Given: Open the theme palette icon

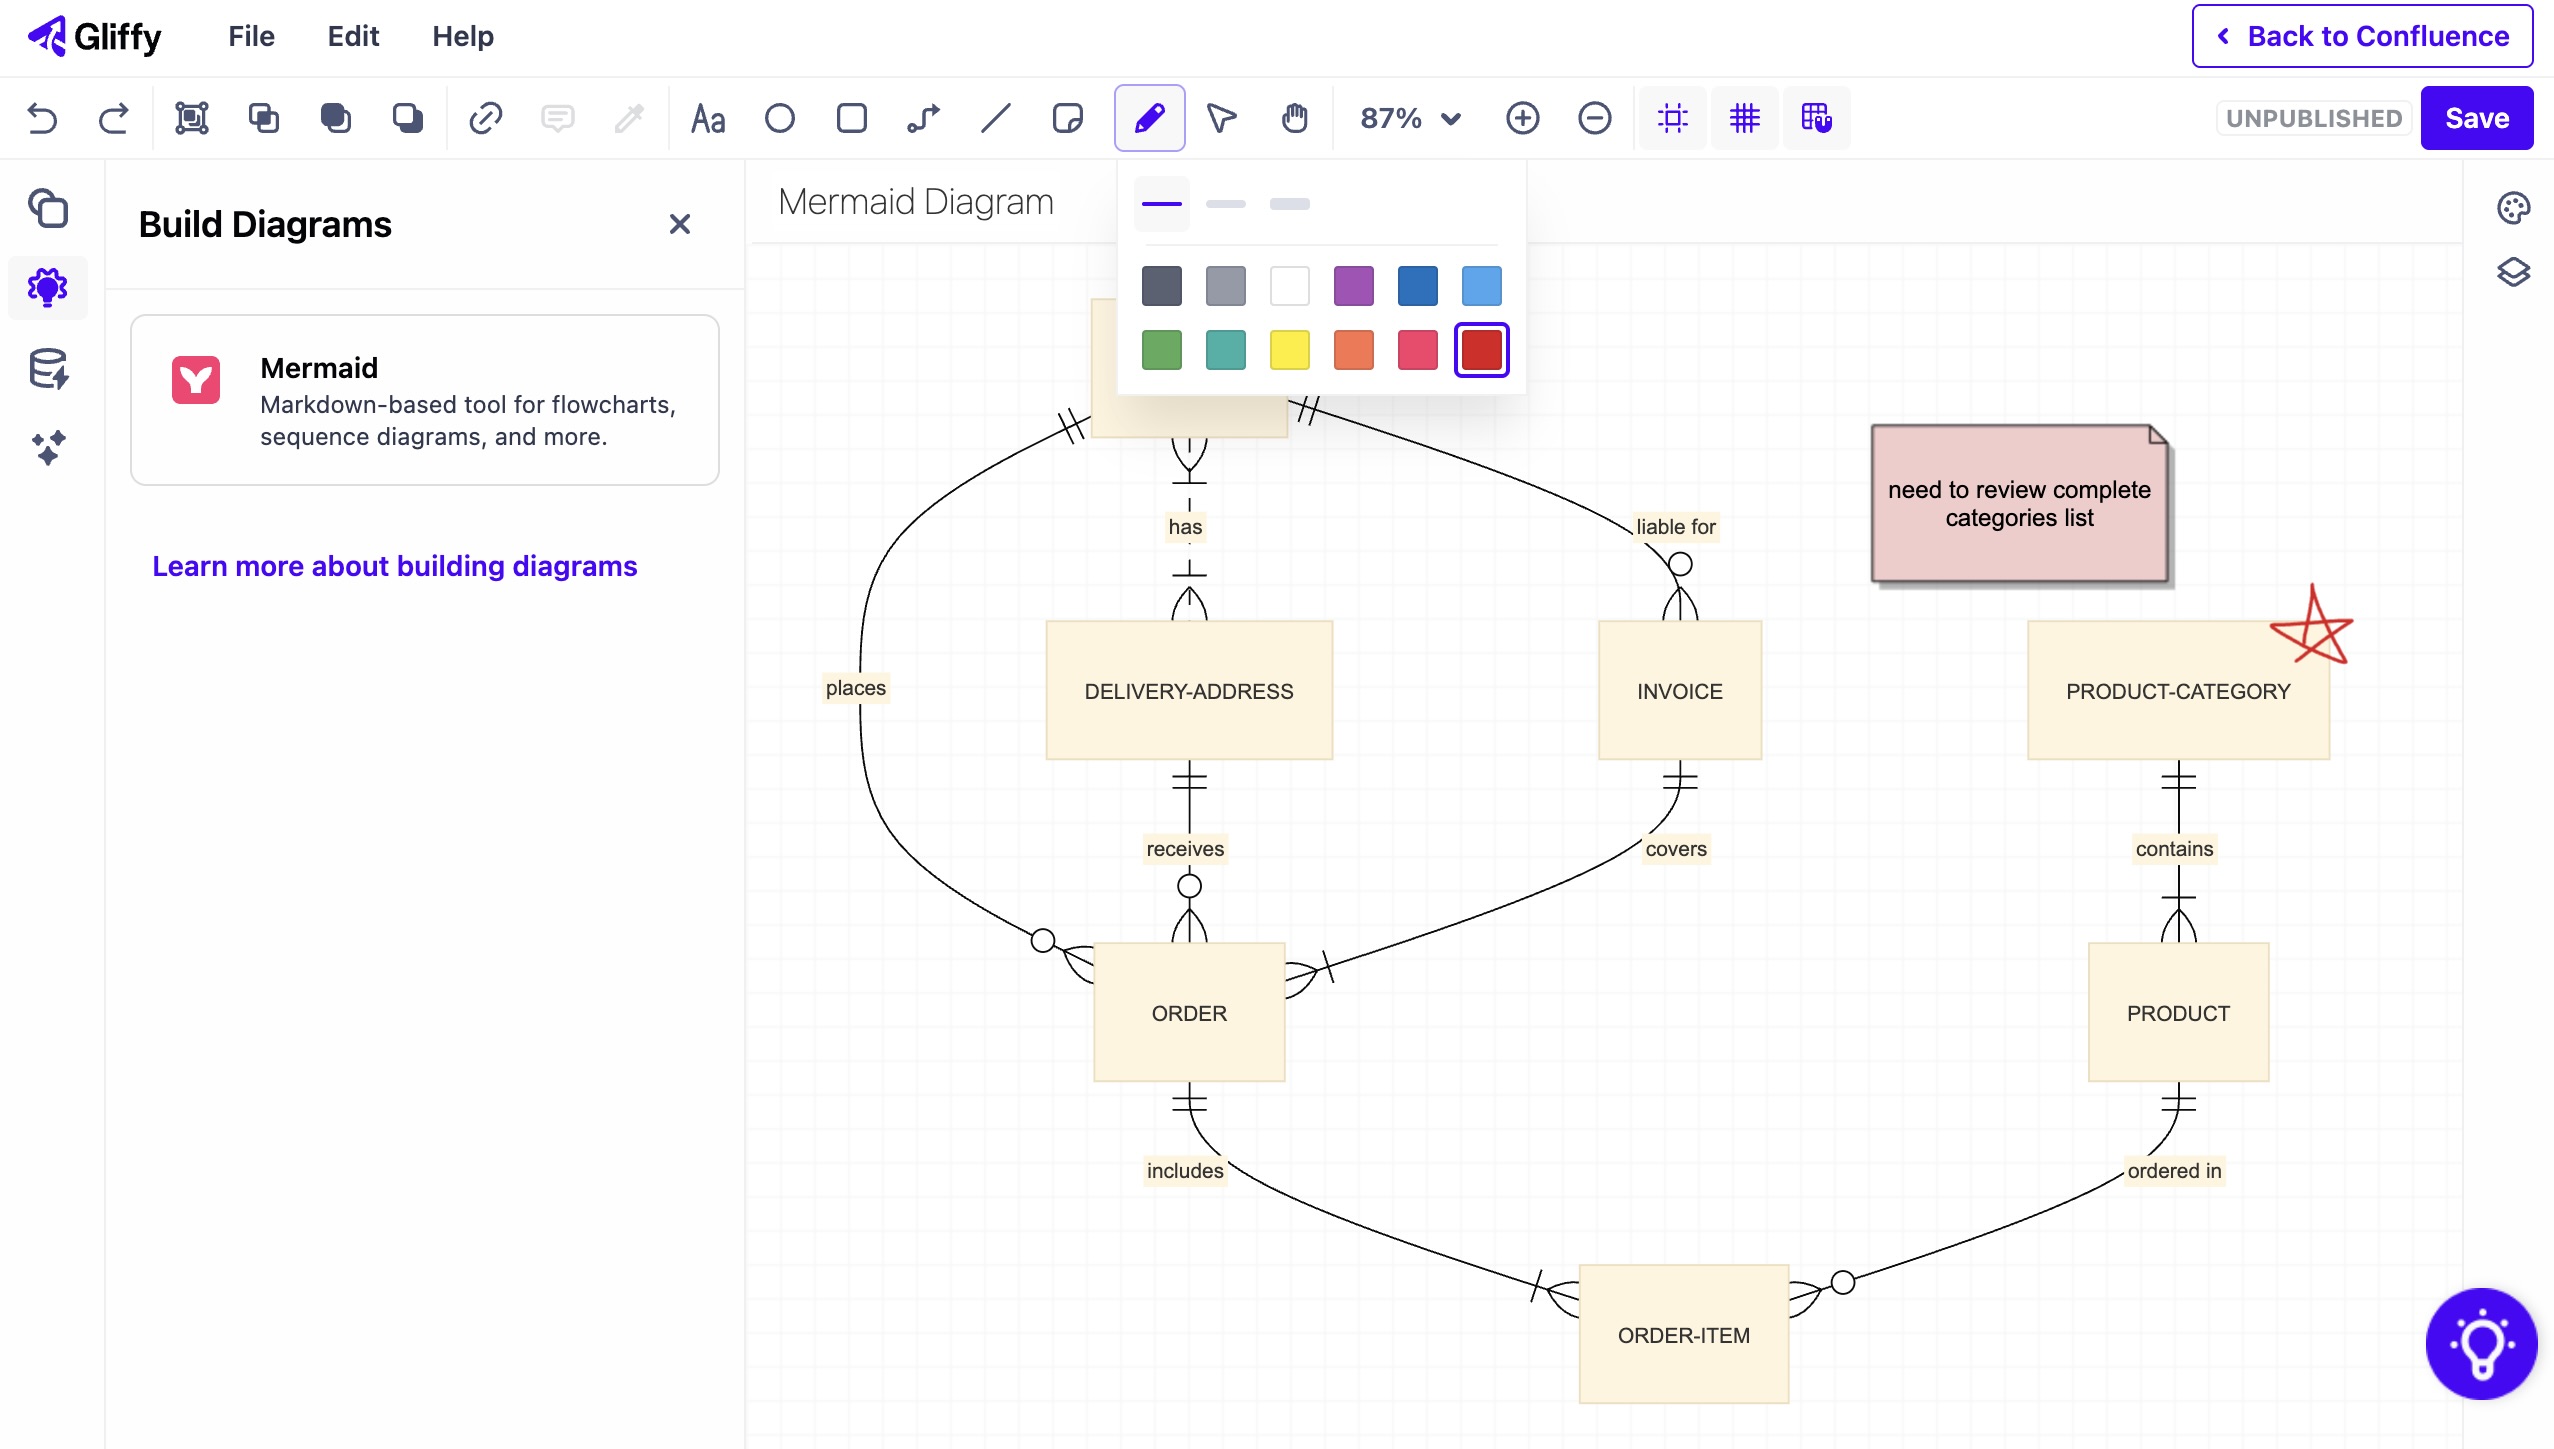Looking at the screenshot, I should point(2512,208).
